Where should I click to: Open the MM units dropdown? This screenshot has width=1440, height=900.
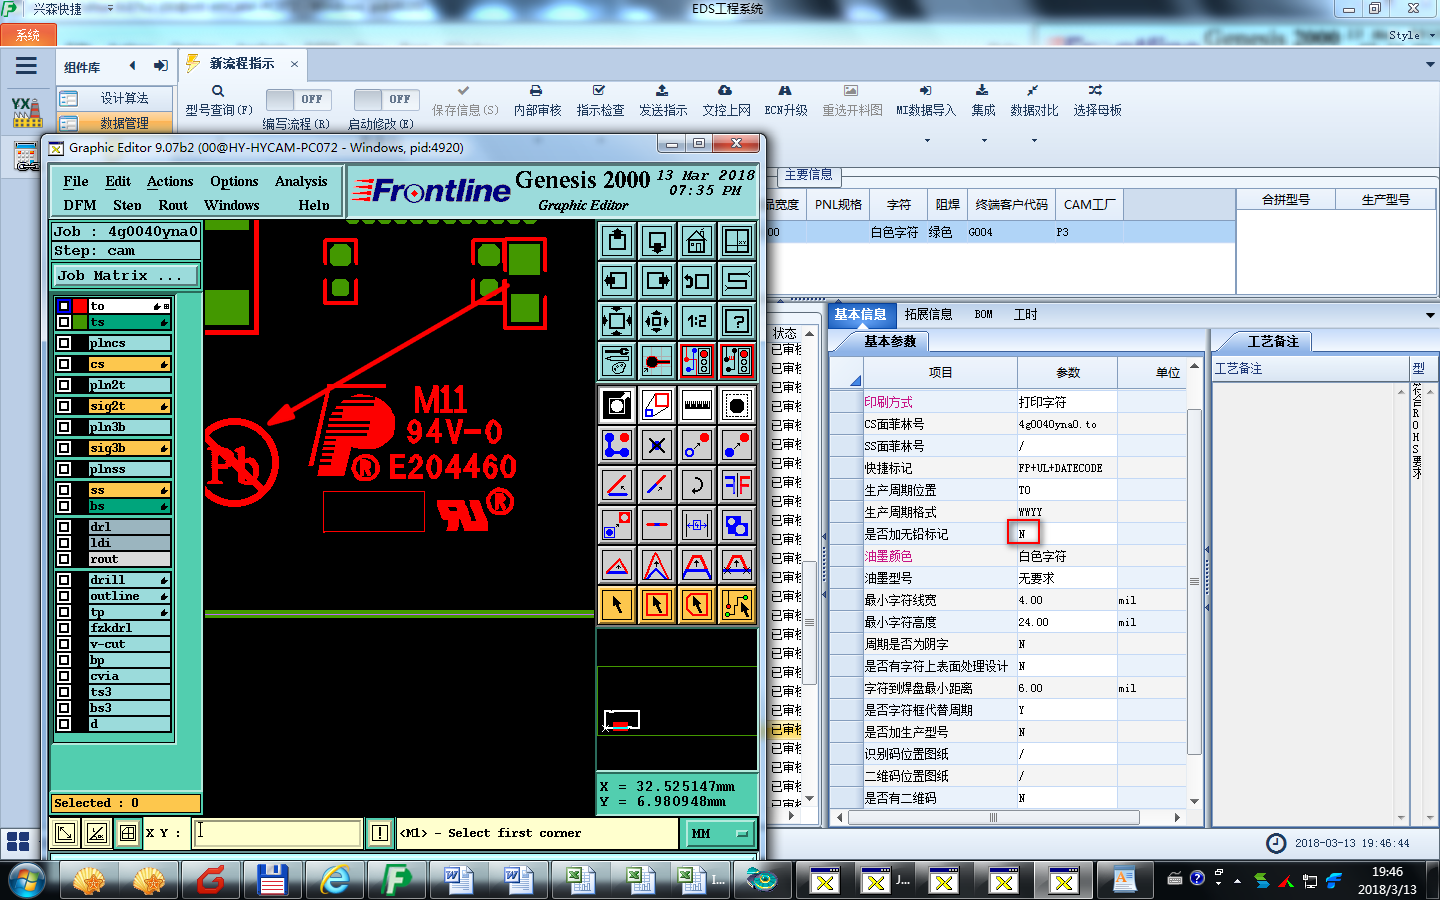[x=719, y=833]
